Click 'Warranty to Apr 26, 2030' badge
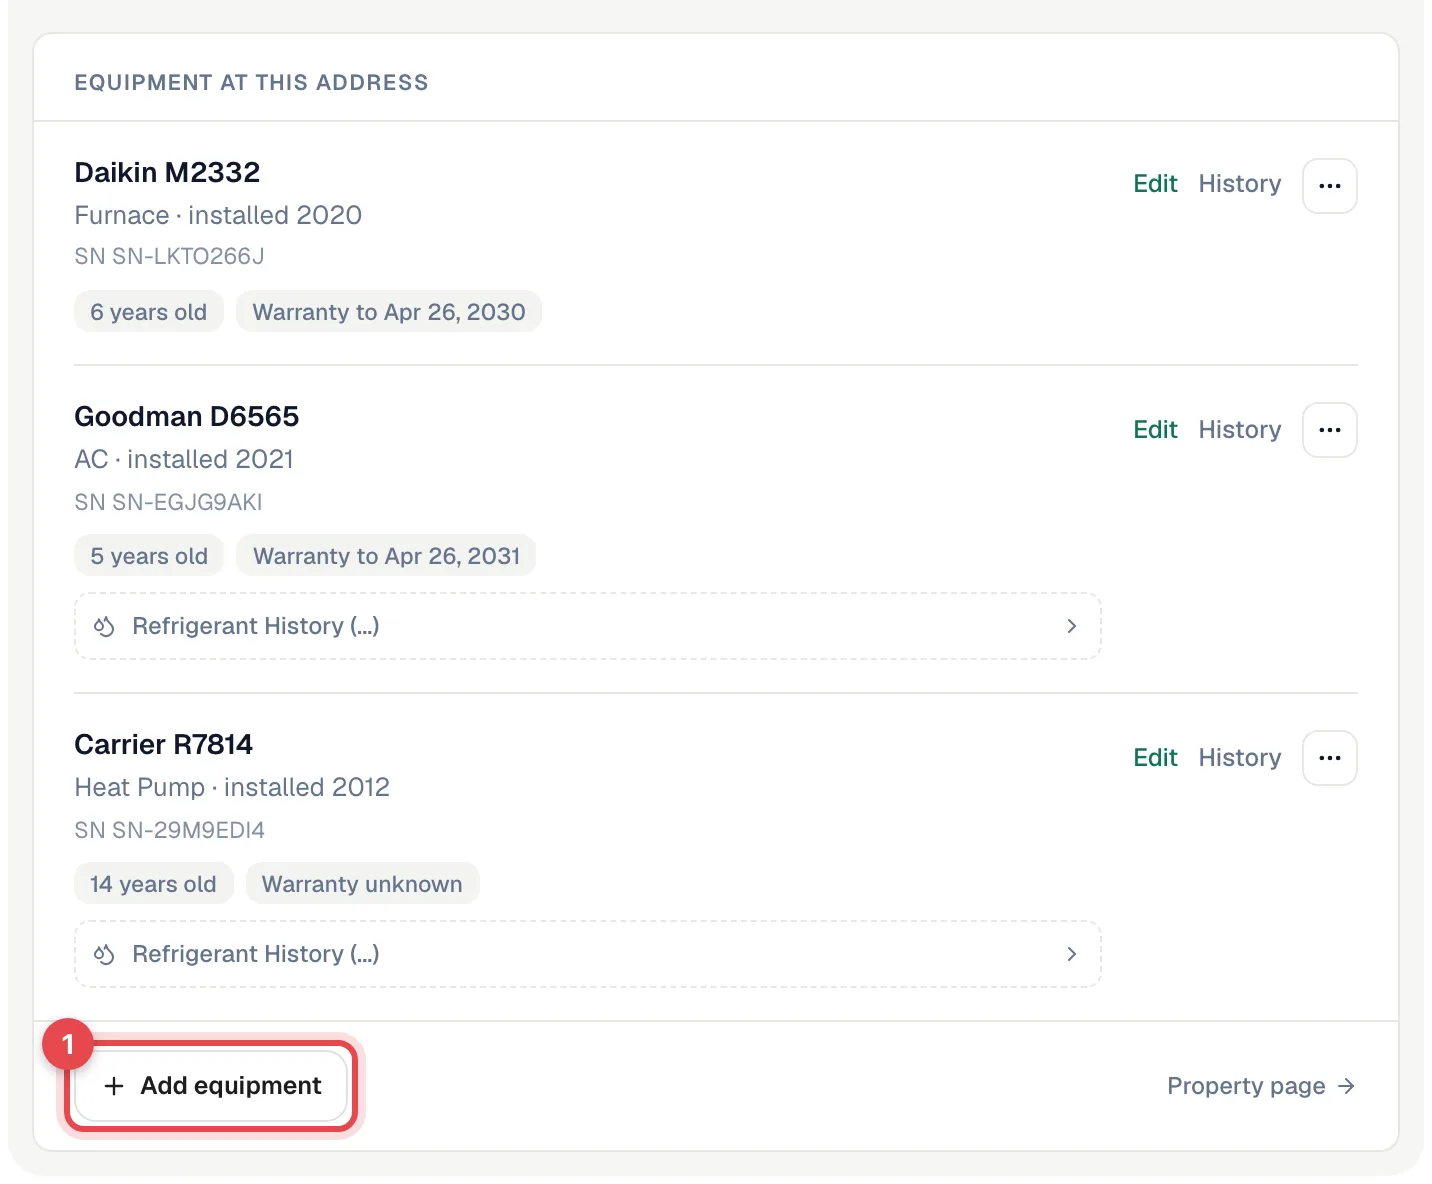1432x1184 pixels. [x=389, y=312]
